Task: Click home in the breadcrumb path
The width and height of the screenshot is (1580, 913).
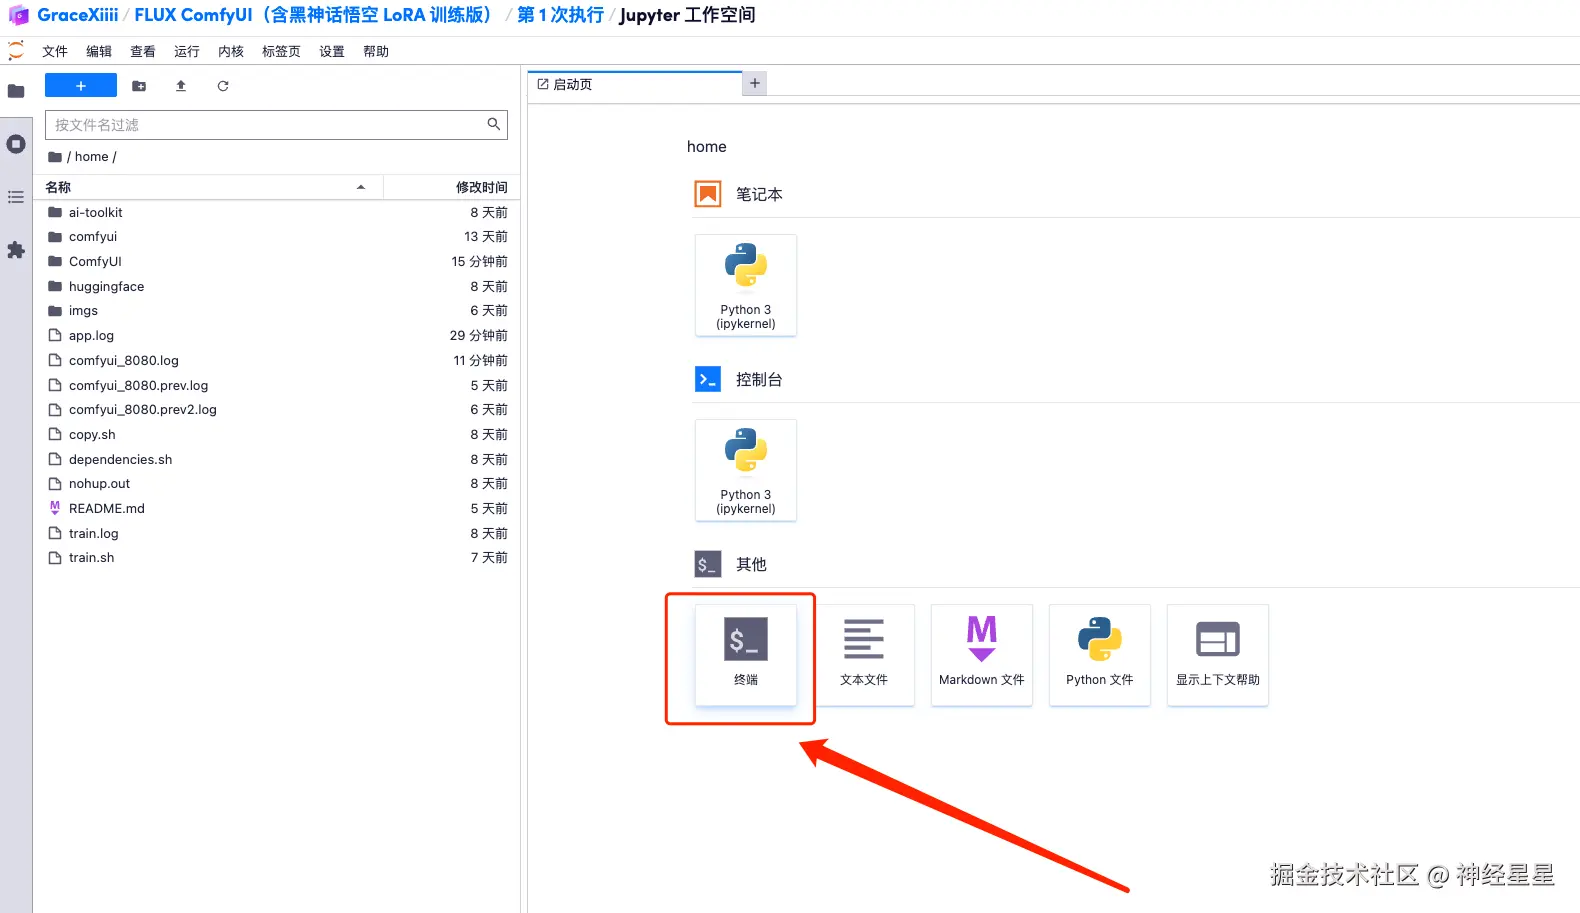Action: pyautogui.click(x=92, y=157)
